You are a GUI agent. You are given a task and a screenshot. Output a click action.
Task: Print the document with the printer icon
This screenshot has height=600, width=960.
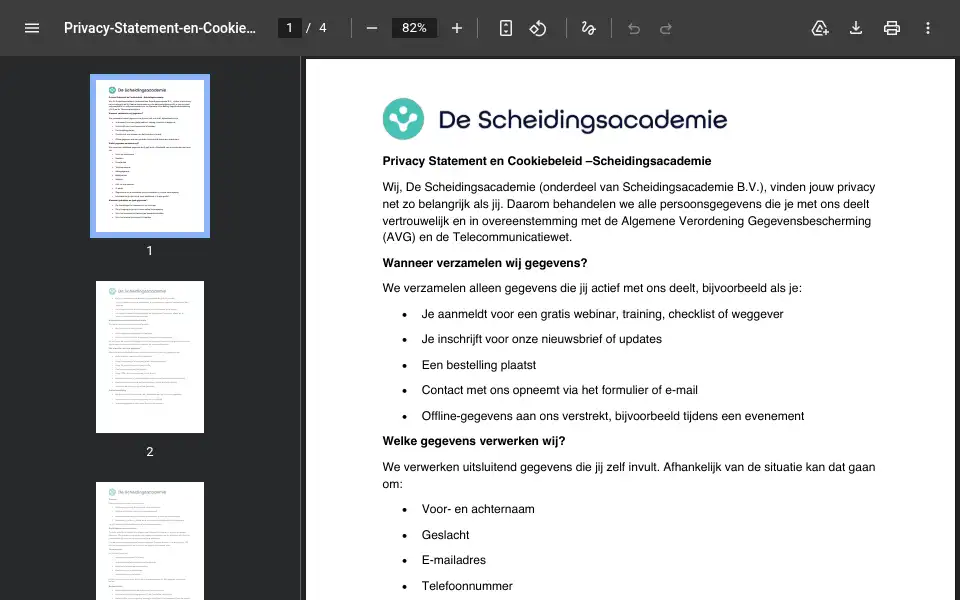[x=892, y=28]
